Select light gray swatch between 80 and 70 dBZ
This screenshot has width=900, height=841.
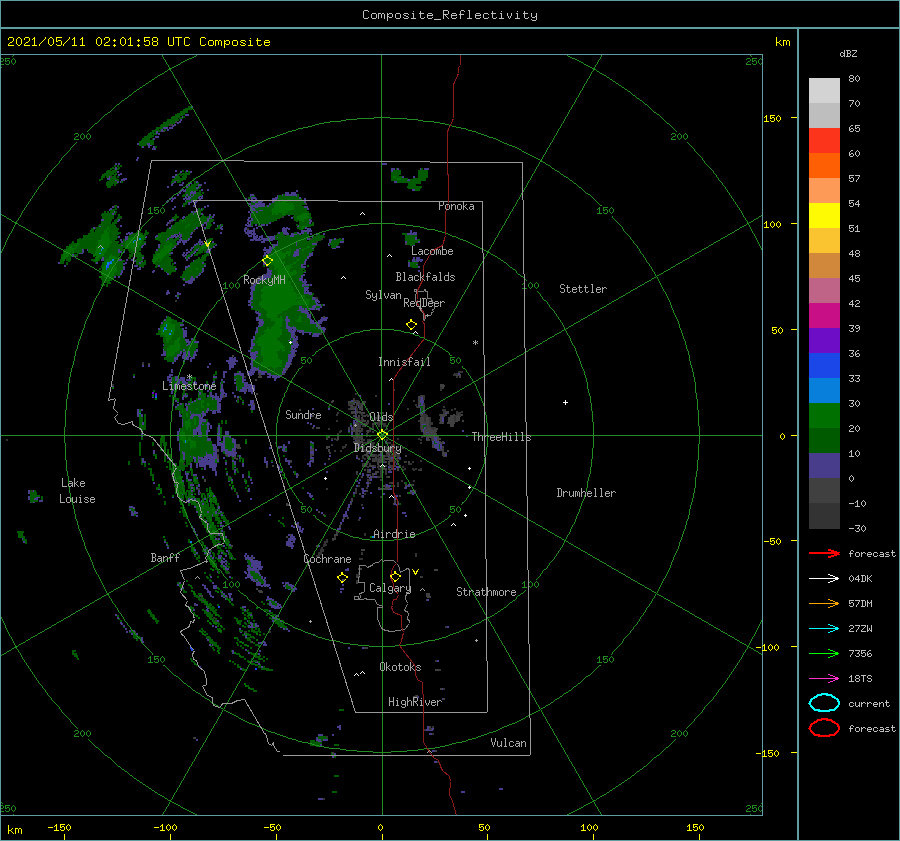824,91
